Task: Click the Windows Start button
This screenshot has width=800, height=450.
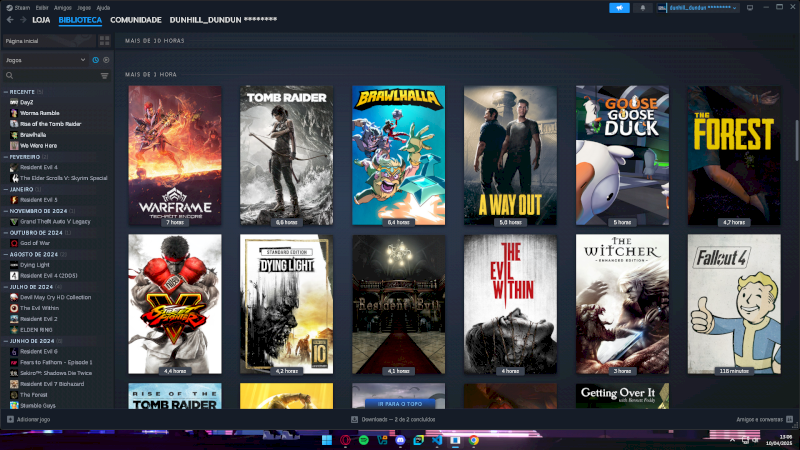Action: pyautogui.click(x=326, y=439)
